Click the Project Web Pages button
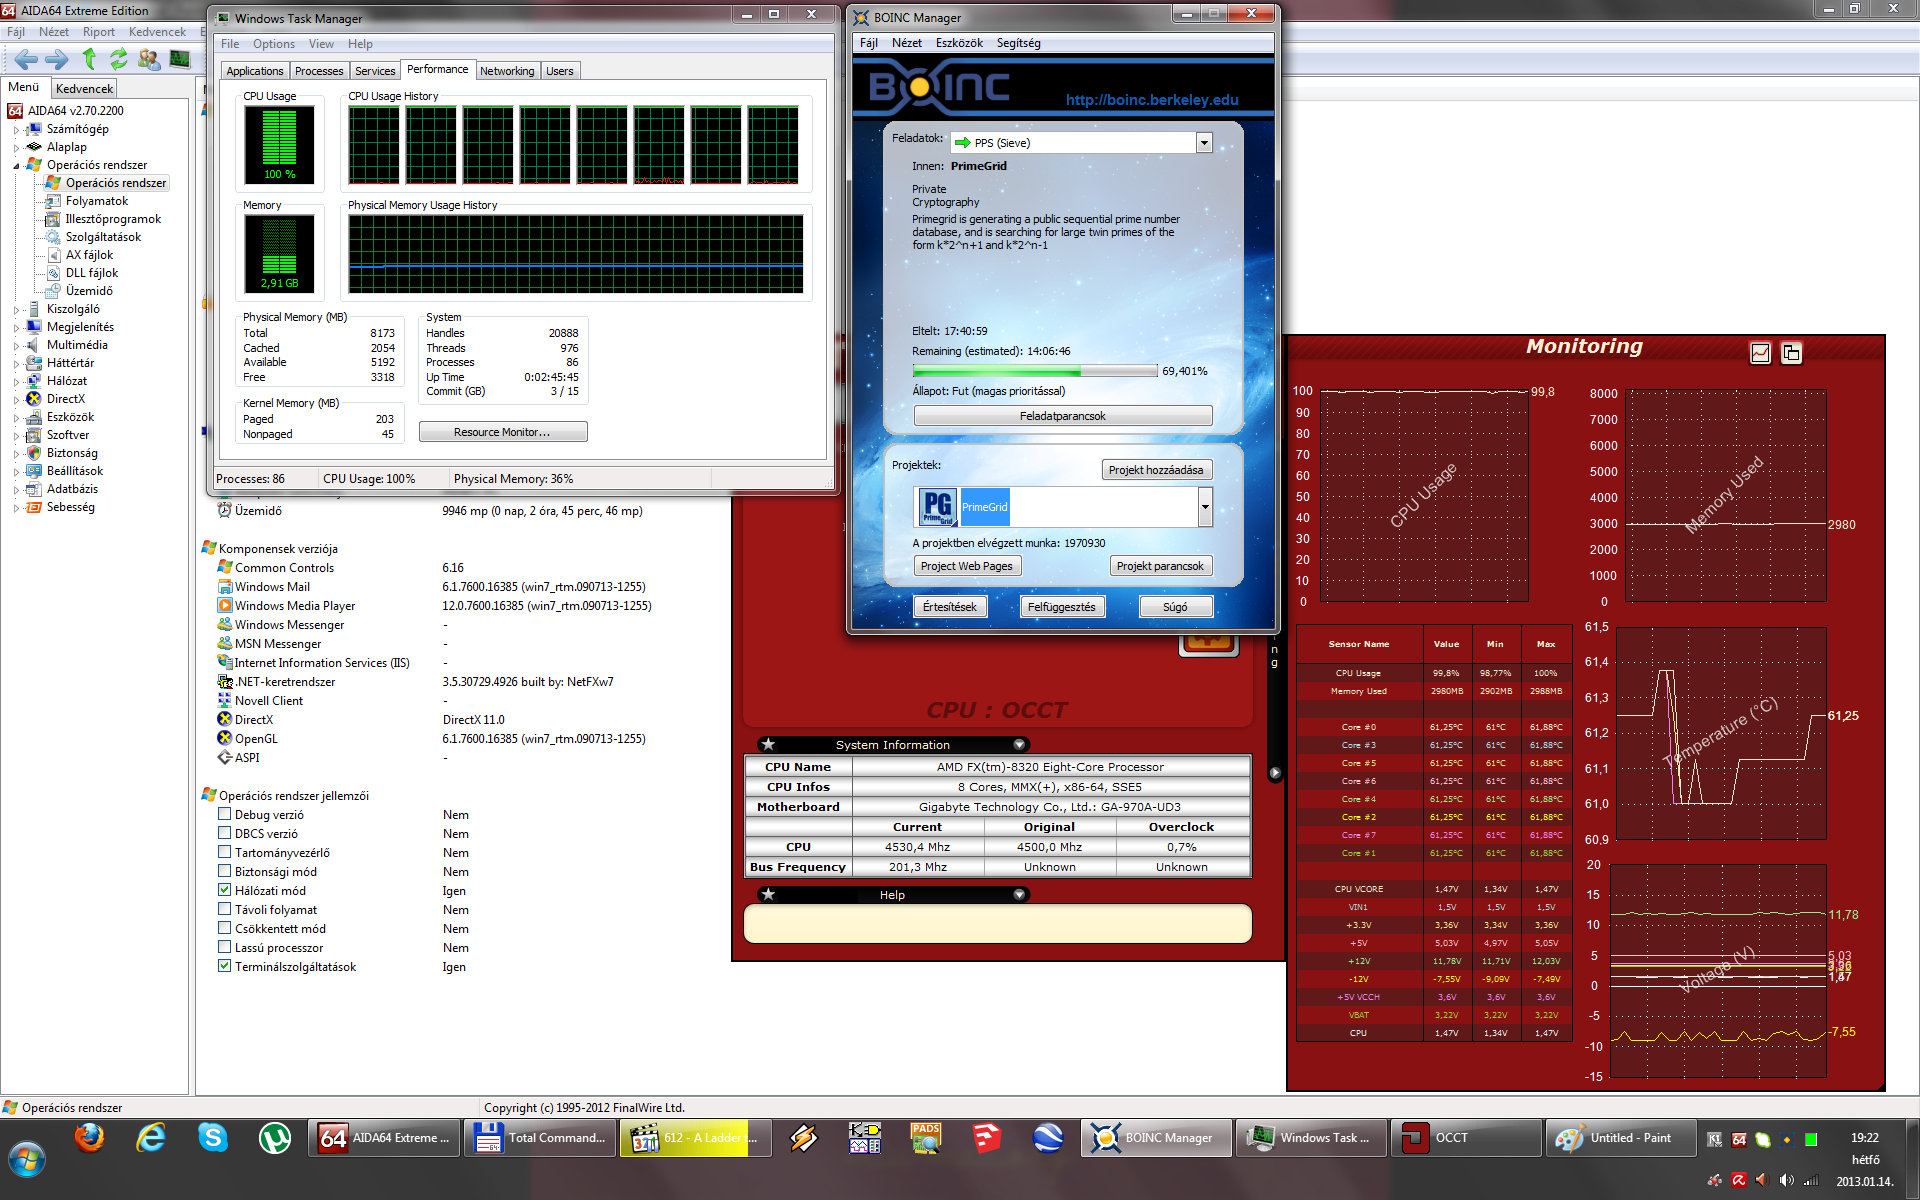Image resolution: width=1920 pixels, height=1200 pixels. 966,566
